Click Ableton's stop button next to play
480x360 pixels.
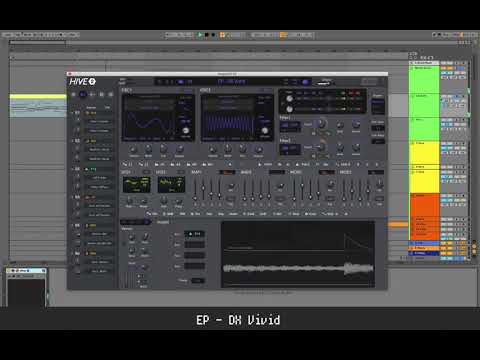(207, 35)
